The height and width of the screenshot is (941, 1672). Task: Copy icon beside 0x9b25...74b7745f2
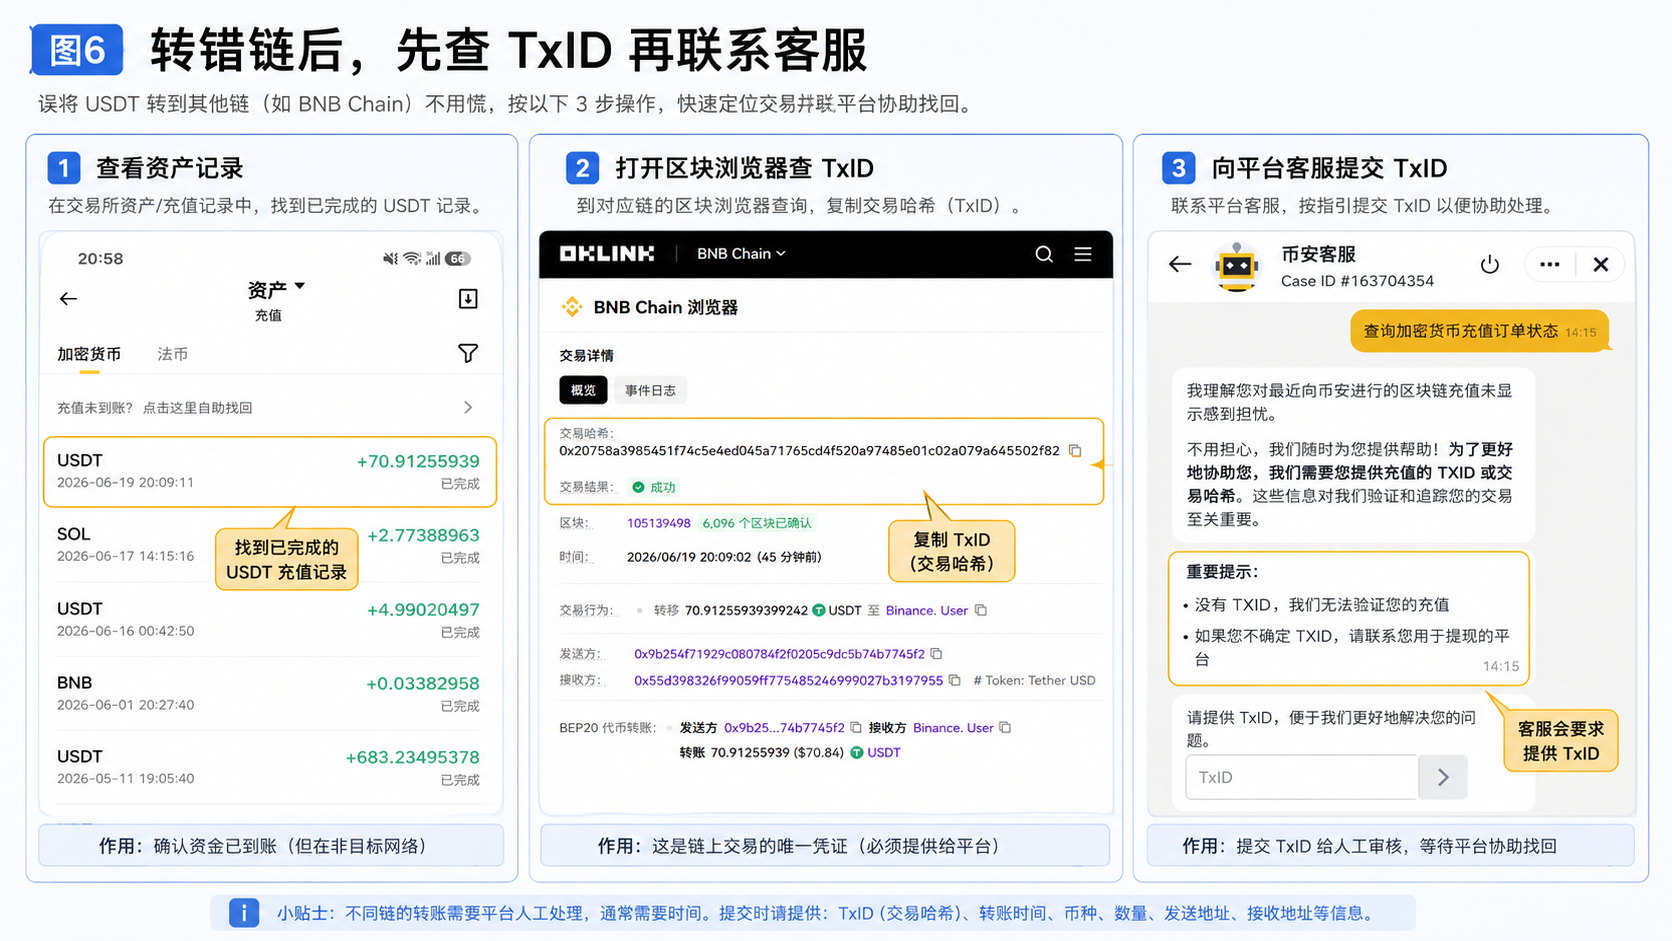(x=856, y=728)
